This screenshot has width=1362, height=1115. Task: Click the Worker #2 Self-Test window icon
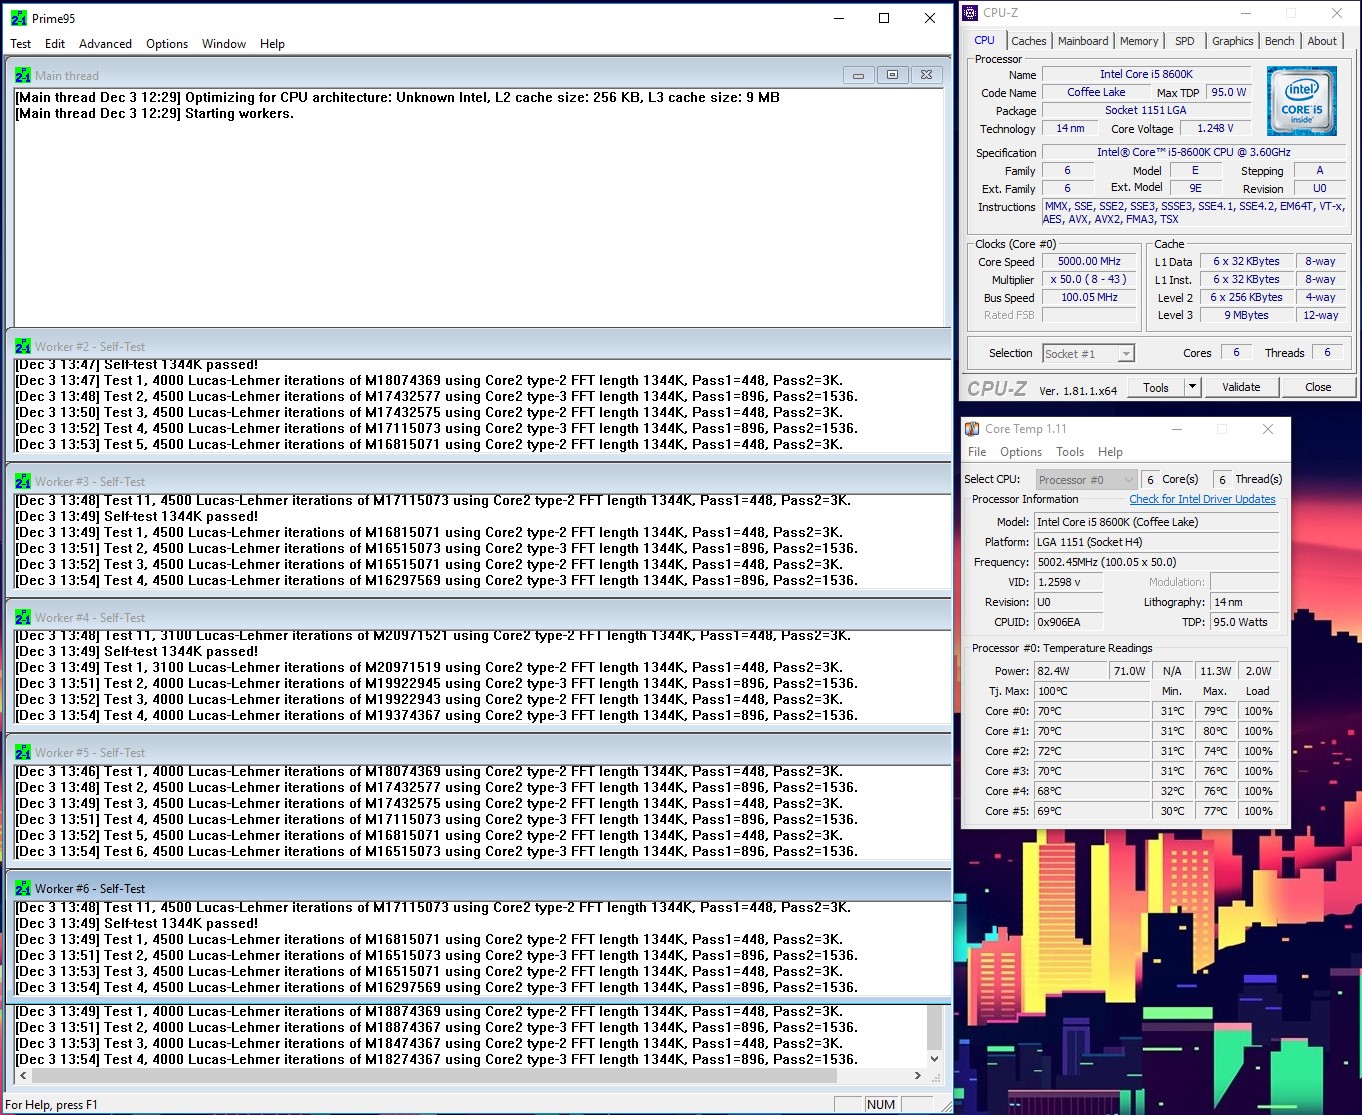[x=23, y=346]
